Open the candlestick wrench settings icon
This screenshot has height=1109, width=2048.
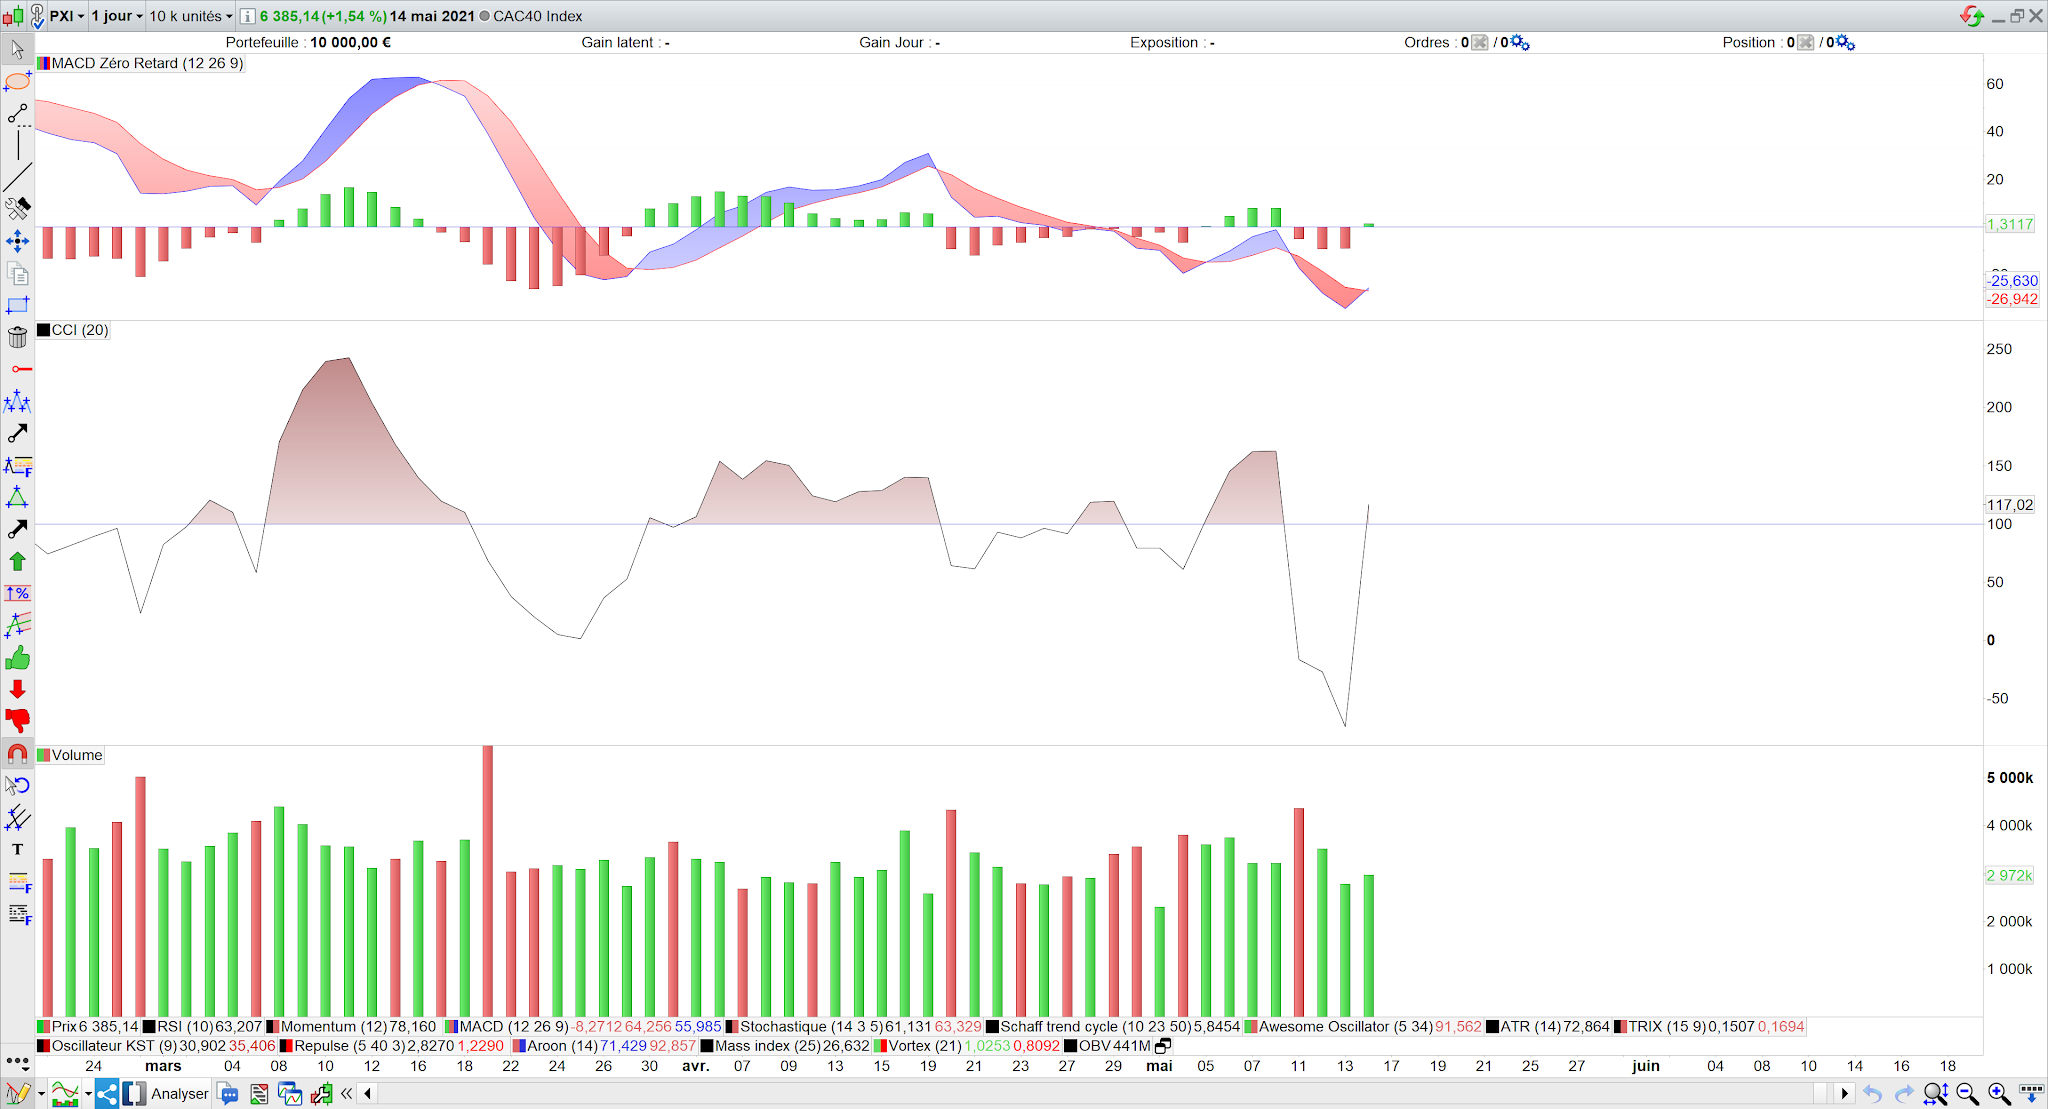(321, 1094)
